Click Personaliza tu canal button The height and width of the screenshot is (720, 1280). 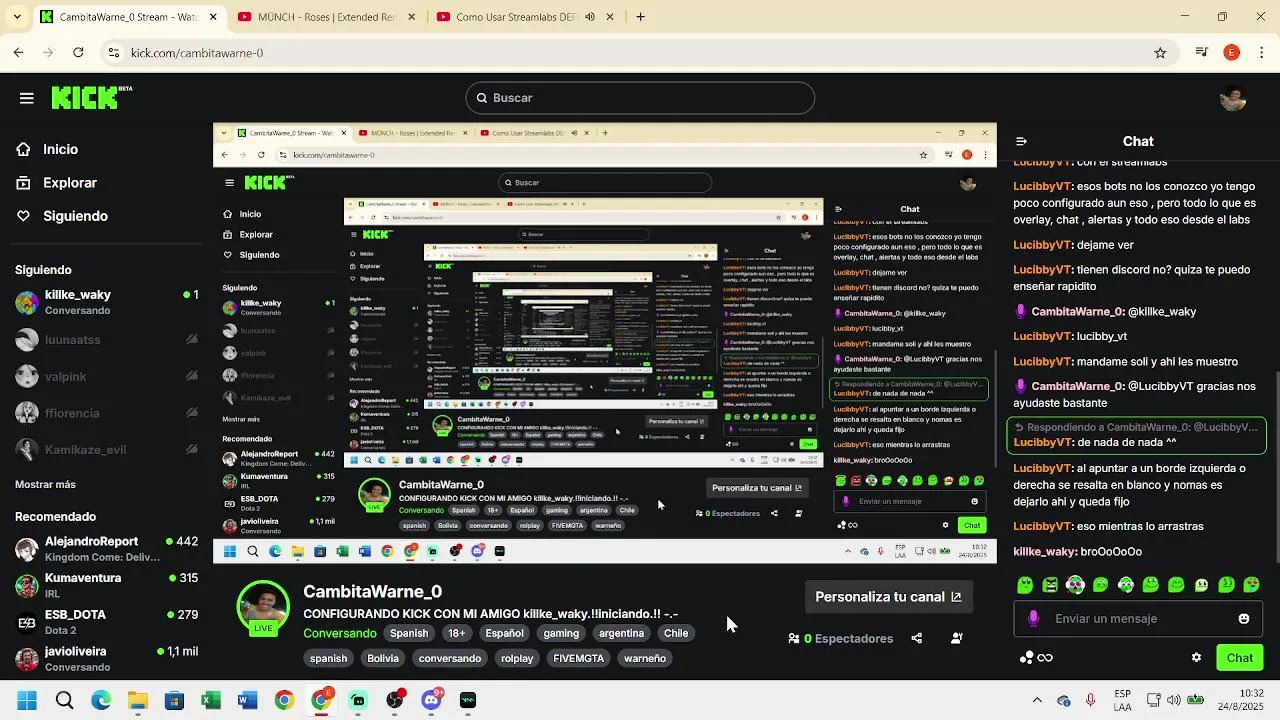pos(888,597)
